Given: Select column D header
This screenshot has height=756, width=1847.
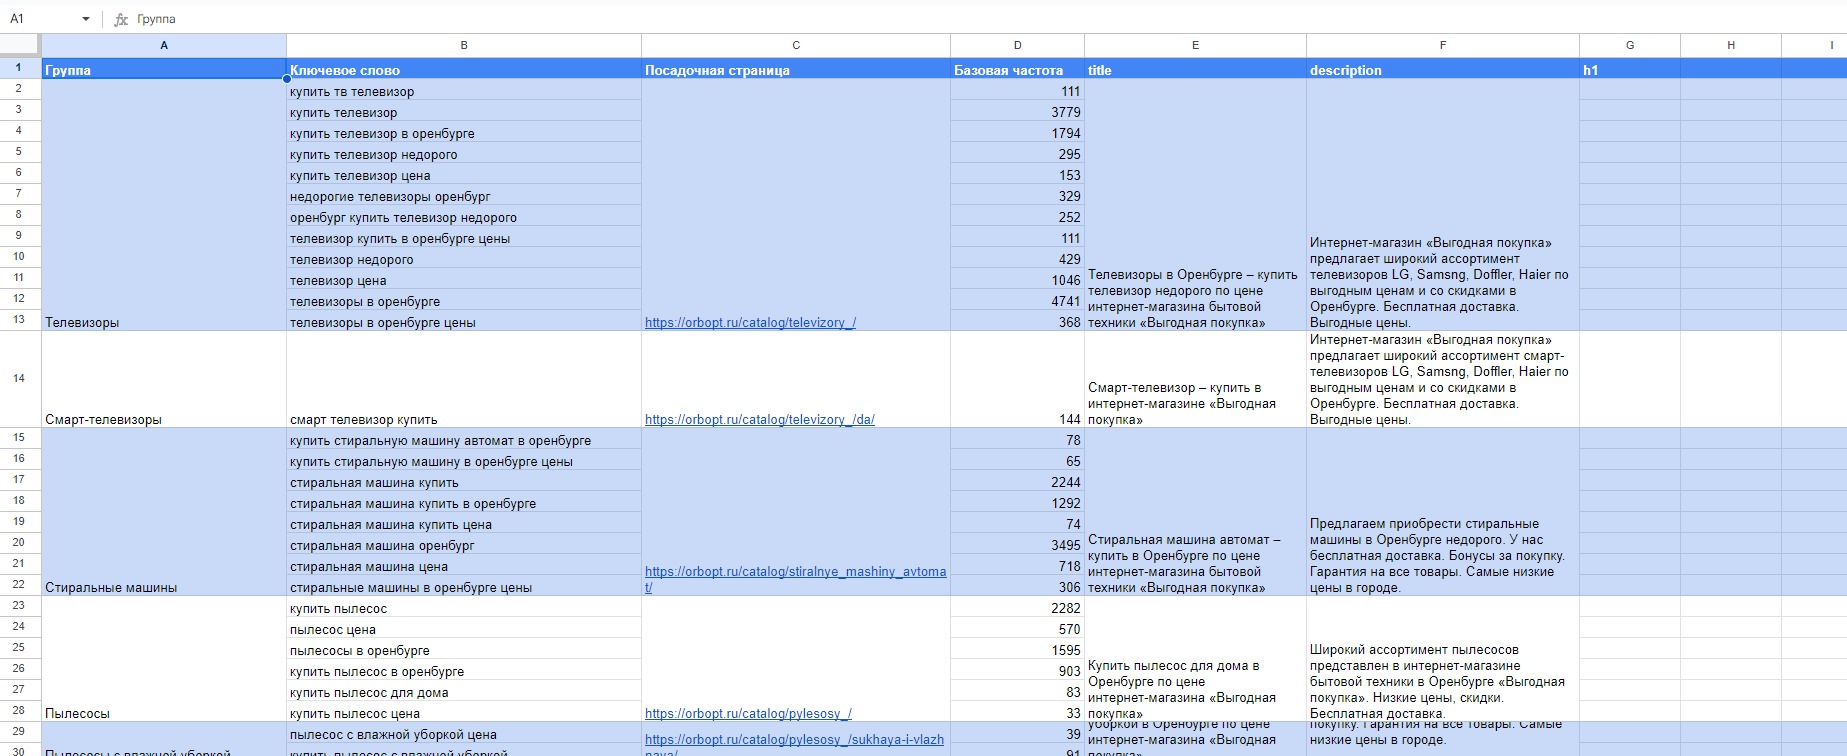Looking at the screenshot, I should (x=1018, y=45).
